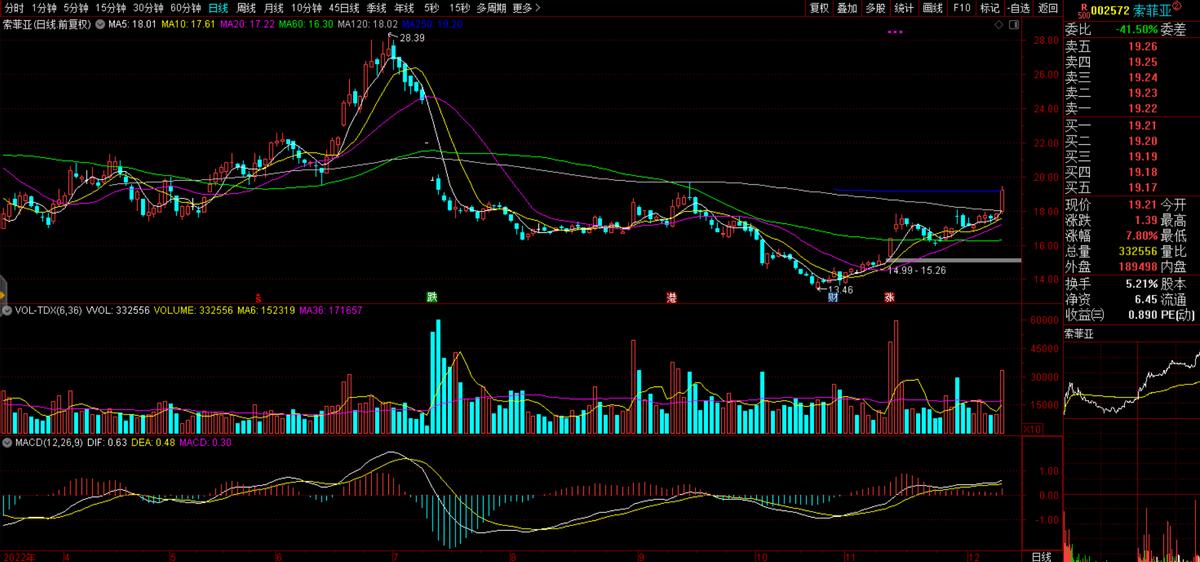1200x562 pixels.
Task: Click the 叠加 overlay button
Action: (847, 8)
